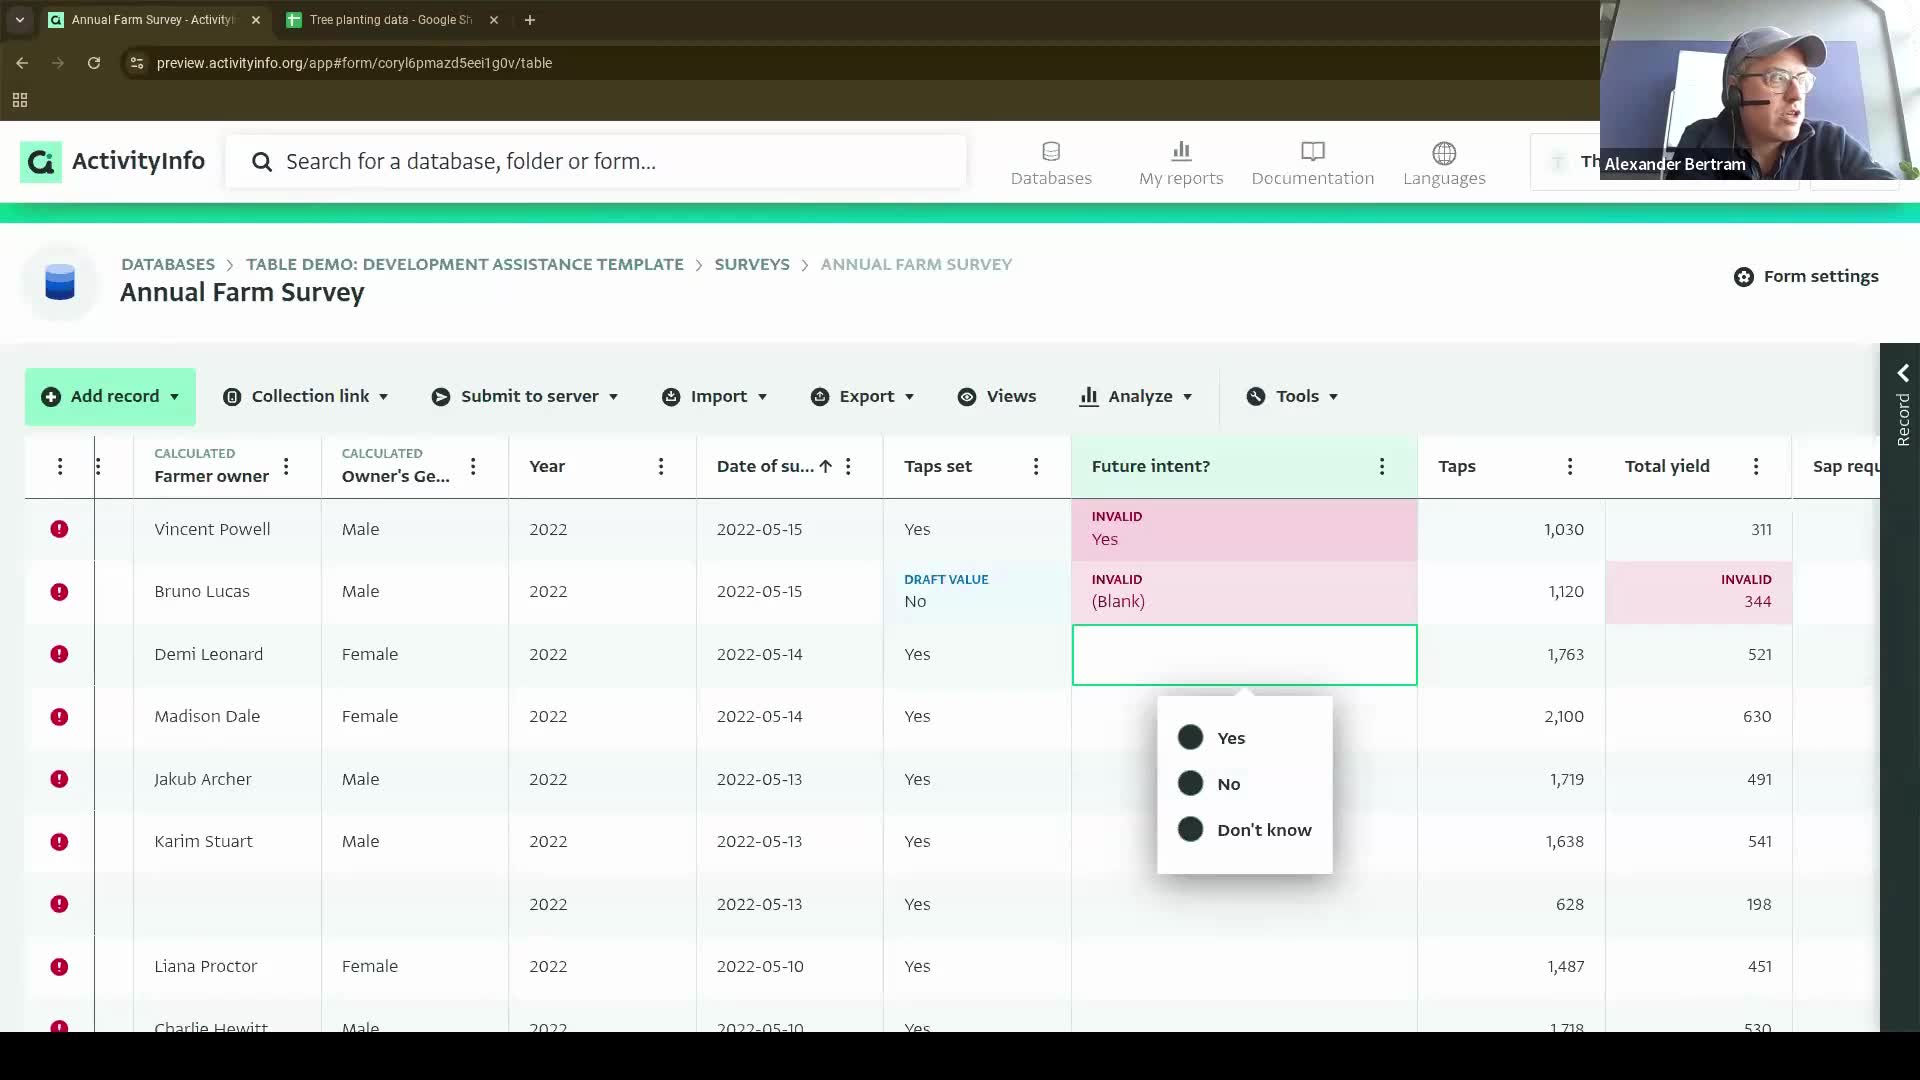Expand the Collection link dropdown
The width and height of the screenshot is (1920, 1080).
pos(383,397)
